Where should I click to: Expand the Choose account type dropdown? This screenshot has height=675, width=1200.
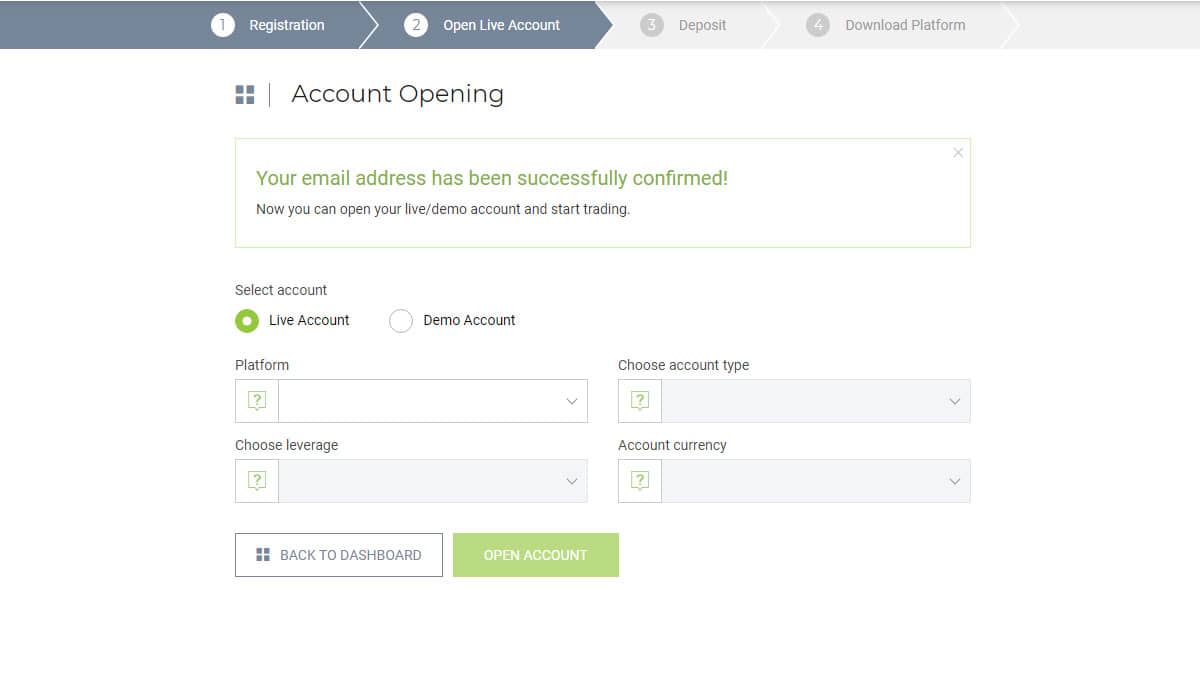[x=815, y=401]
